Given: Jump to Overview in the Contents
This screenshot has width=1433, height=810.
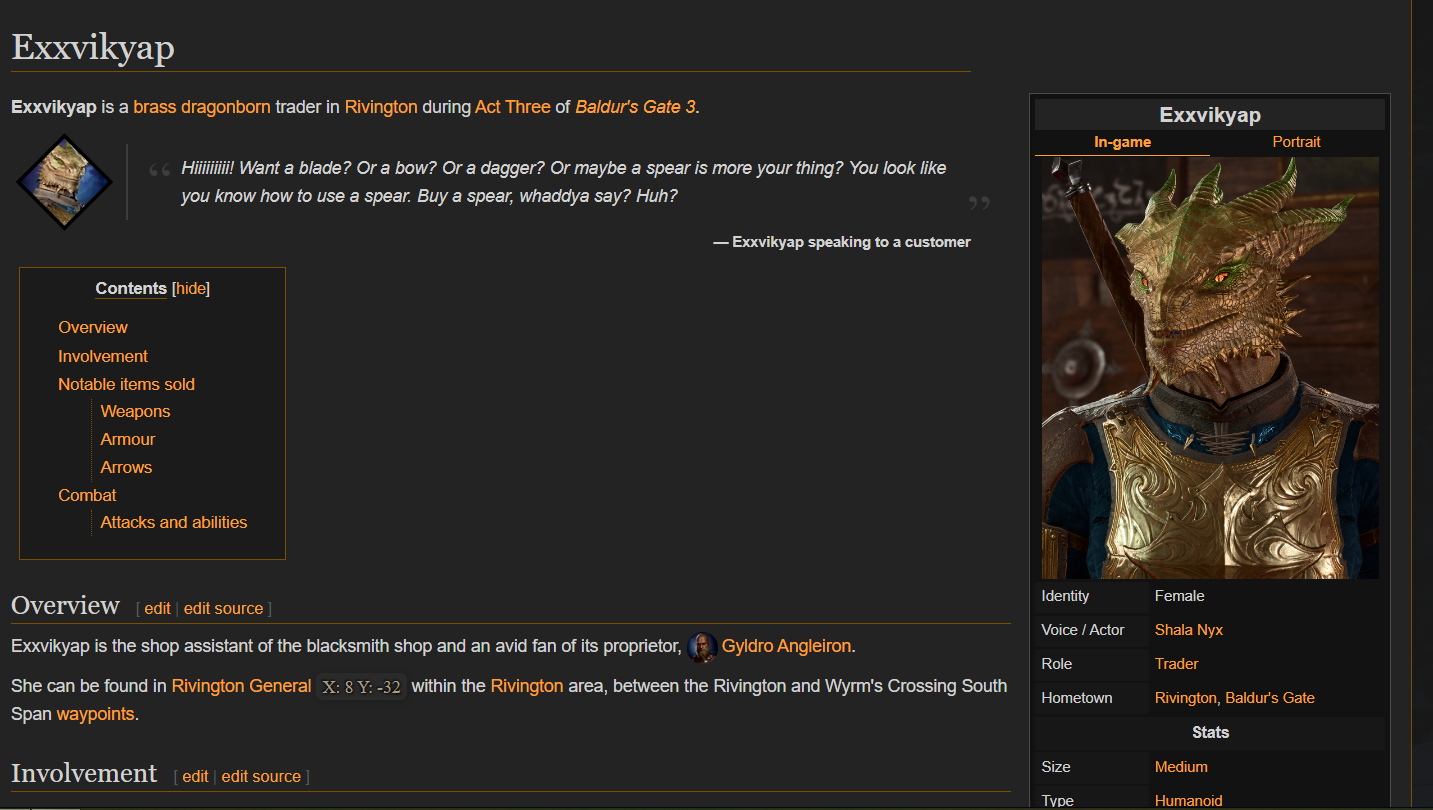Looking at the screenshot, I should click(93, 327).
